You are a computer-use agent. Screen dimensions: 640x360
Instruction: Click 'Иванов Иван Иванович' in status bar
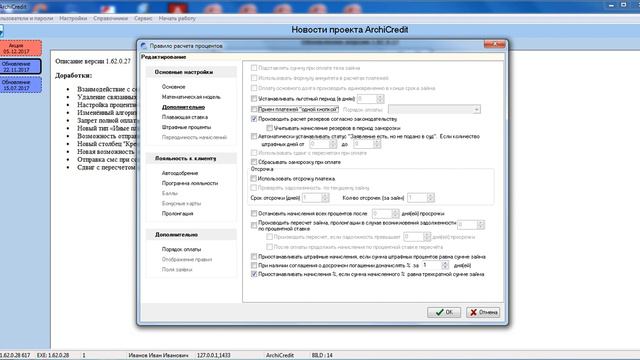tap(158, 356)
